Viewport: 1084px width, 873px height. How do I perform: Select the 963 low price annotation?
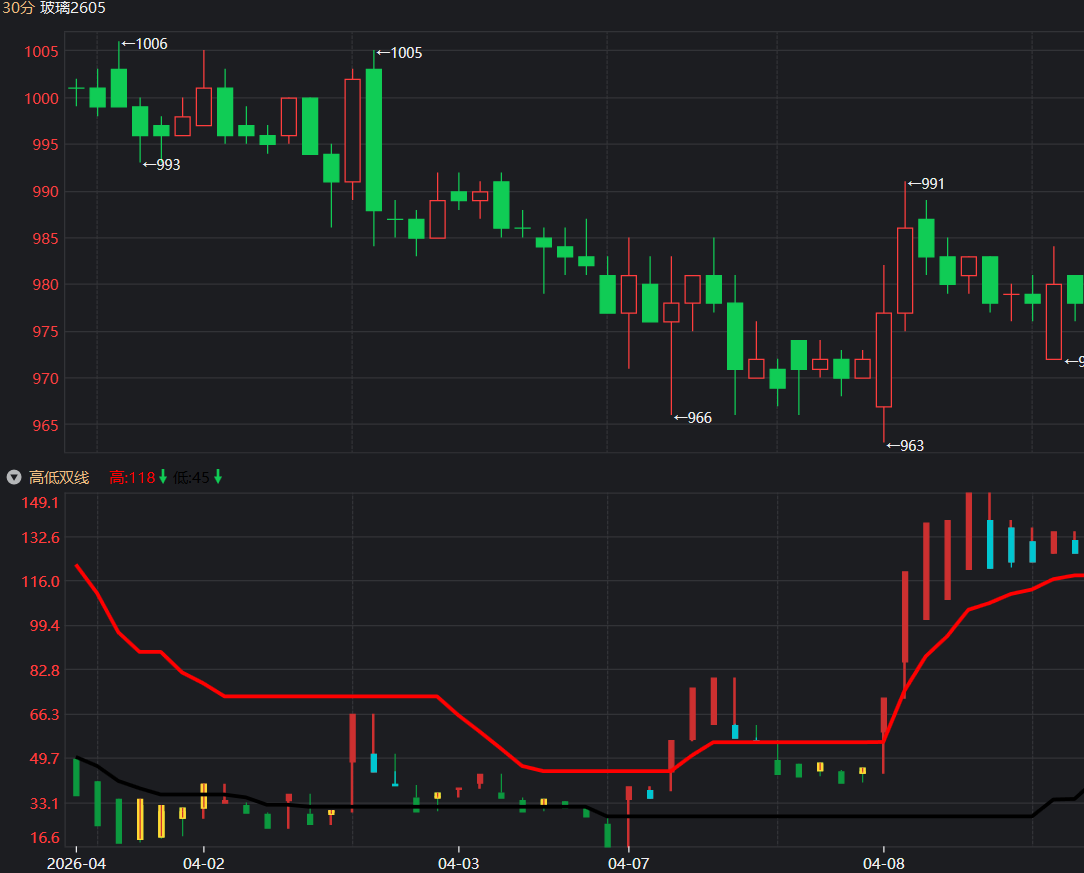point(906,446)
